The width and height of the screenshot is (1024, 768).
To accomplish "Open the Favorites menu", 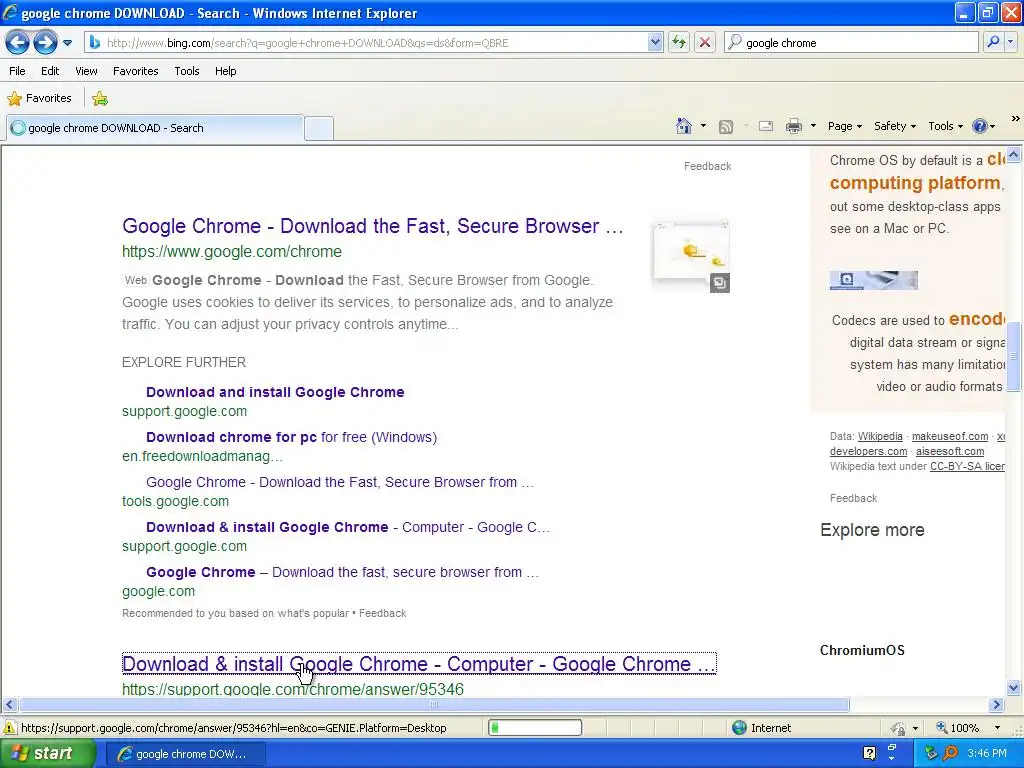I will click(x=136, y=71).
